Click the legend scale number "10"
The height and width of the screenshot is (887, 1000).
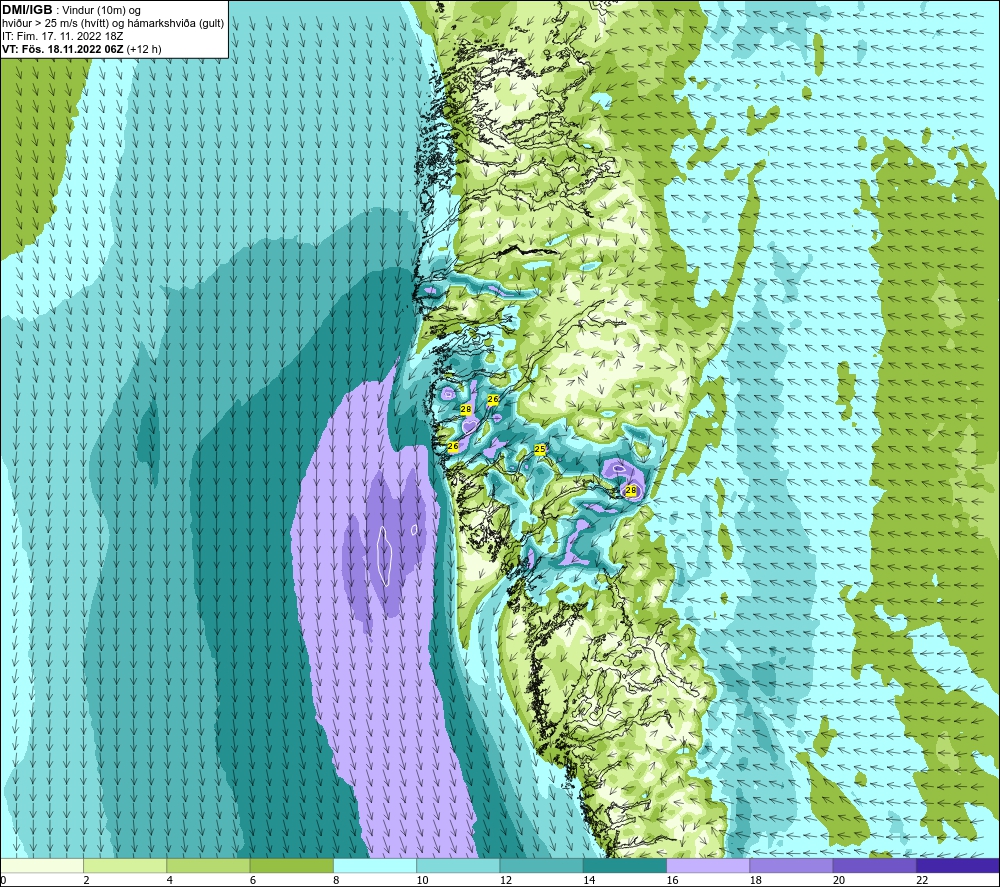coord(422,881)
